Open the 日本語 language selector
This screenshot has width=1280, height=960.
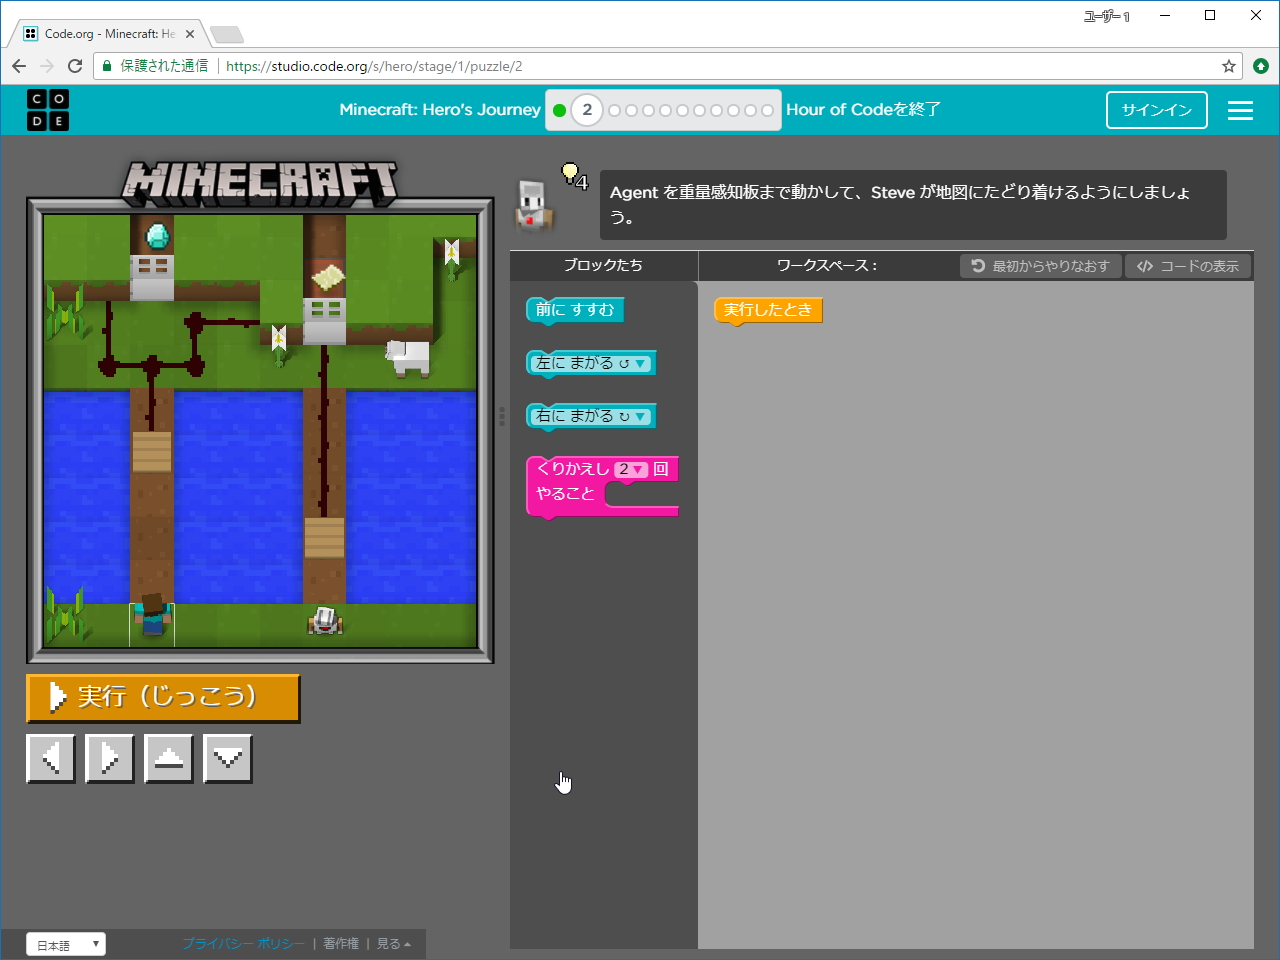[65, 943]
